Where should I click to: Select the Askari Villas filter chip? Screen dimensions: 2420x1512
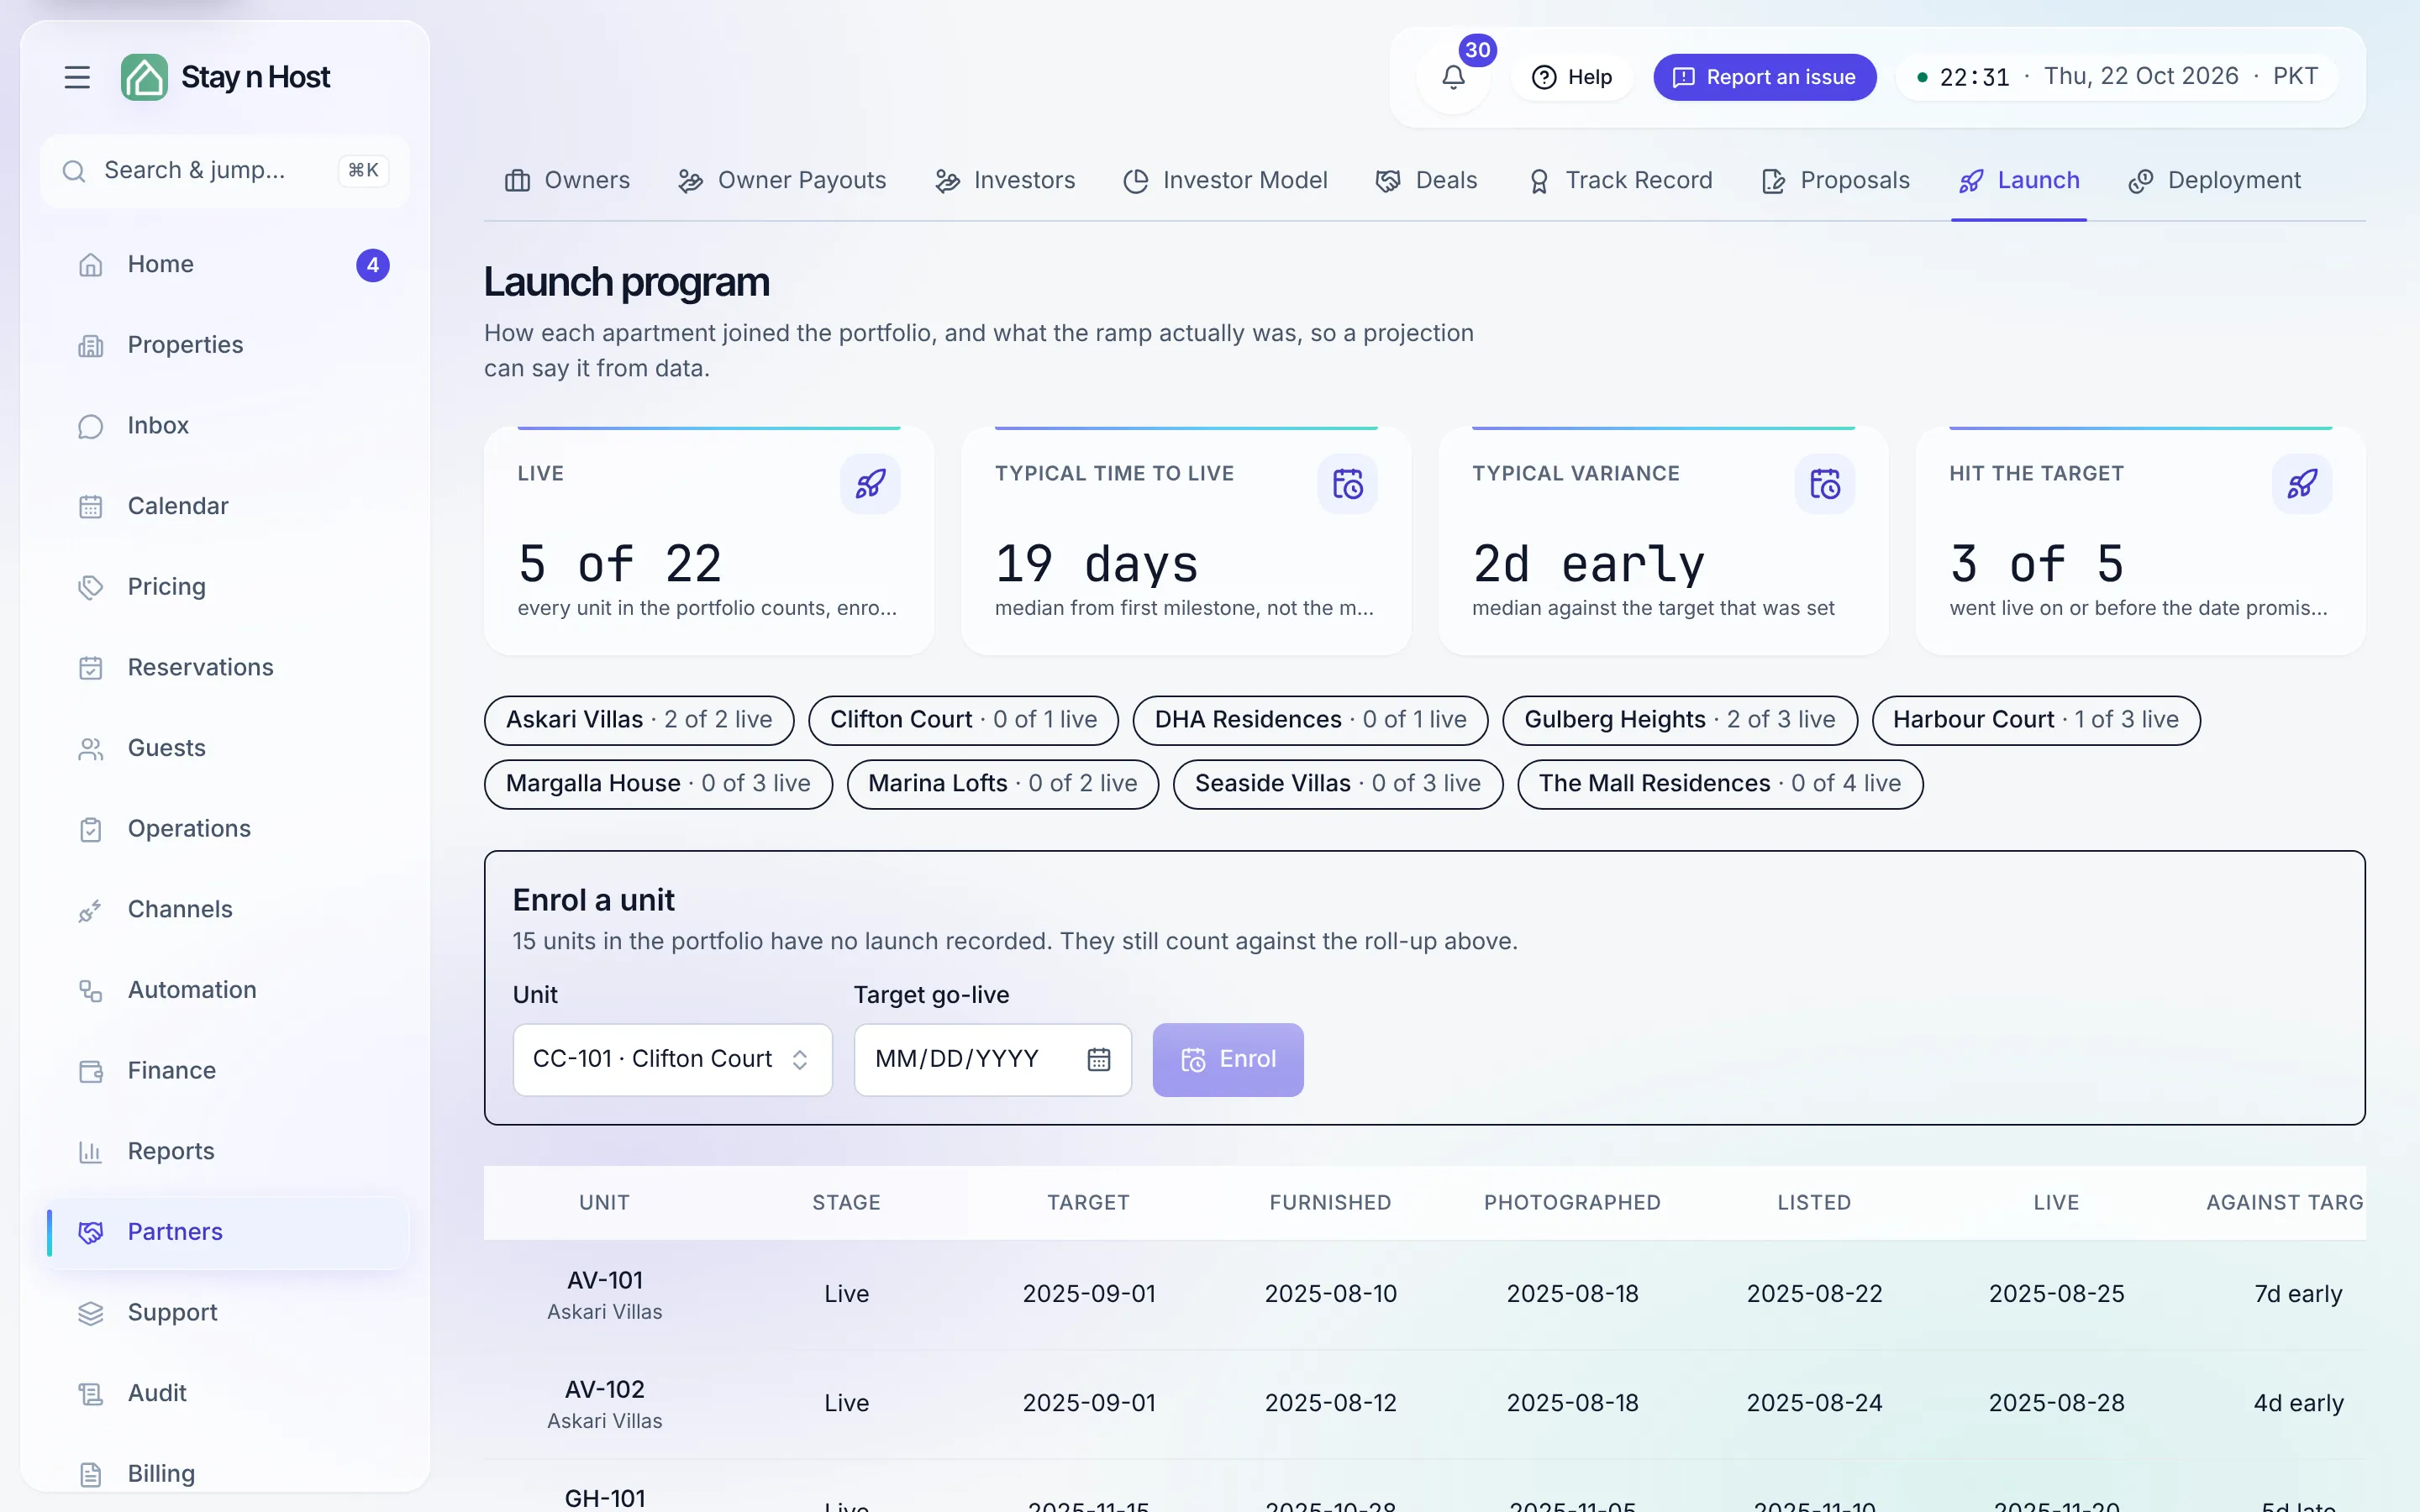pyautogui.click(x=639, y=720)
